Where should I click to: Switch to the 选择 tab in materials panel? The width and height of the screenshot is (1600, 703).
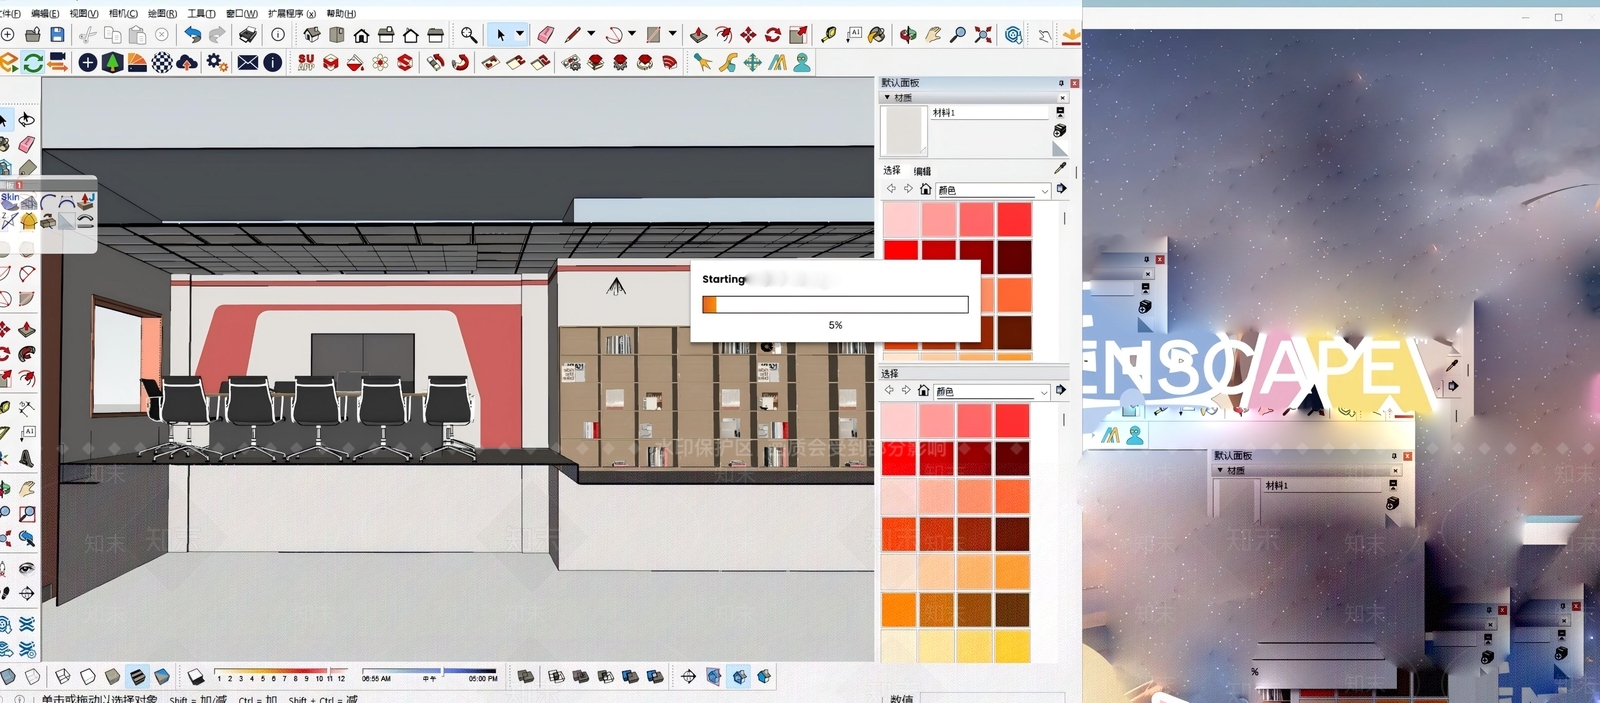point(892,171)
